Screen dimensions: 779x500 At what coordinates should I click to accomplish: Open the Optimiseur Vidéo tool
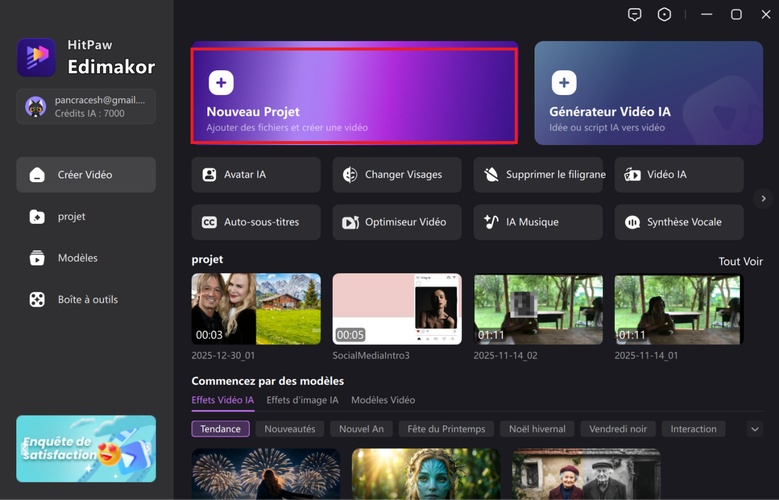pyautogui.click(x=397, y=222)
